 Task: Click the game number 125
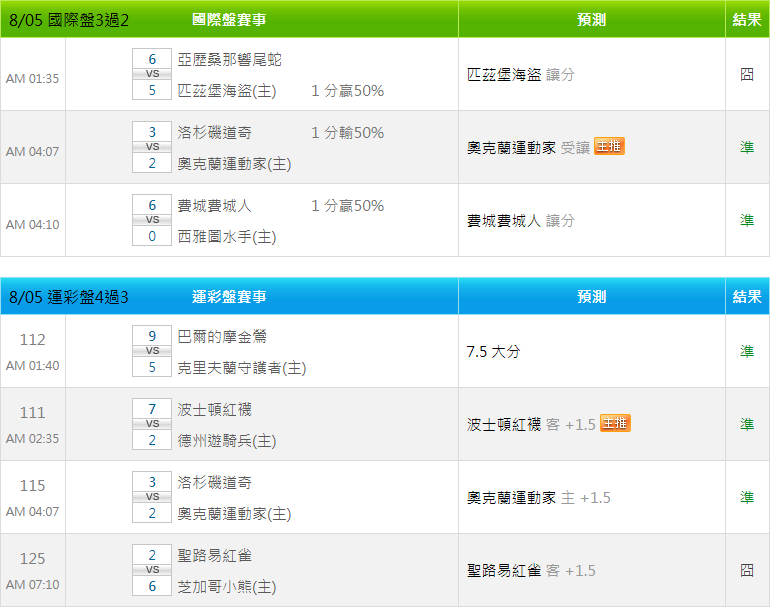[32, 559]
